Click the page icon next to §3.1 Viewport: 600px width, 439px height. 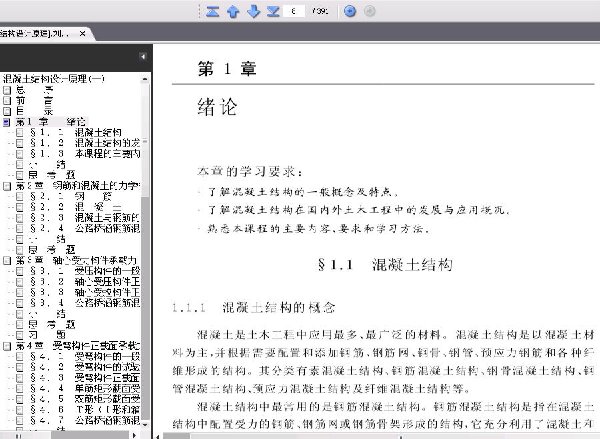[x=20, y=271]
